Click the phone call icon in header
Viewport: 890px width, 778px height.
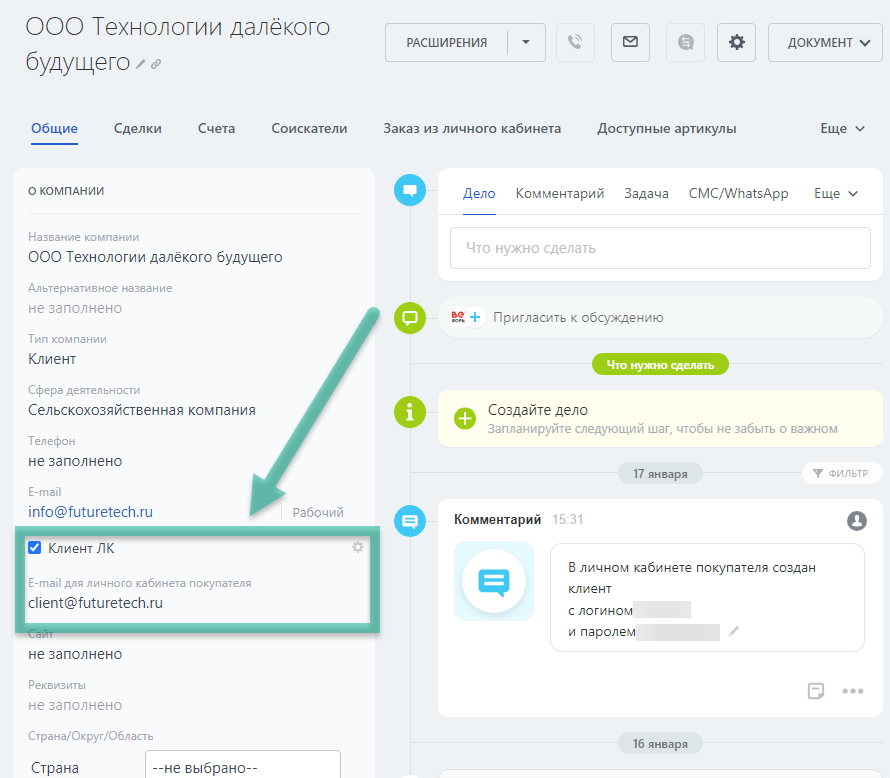pyautogui.click(x=575, y=42)
